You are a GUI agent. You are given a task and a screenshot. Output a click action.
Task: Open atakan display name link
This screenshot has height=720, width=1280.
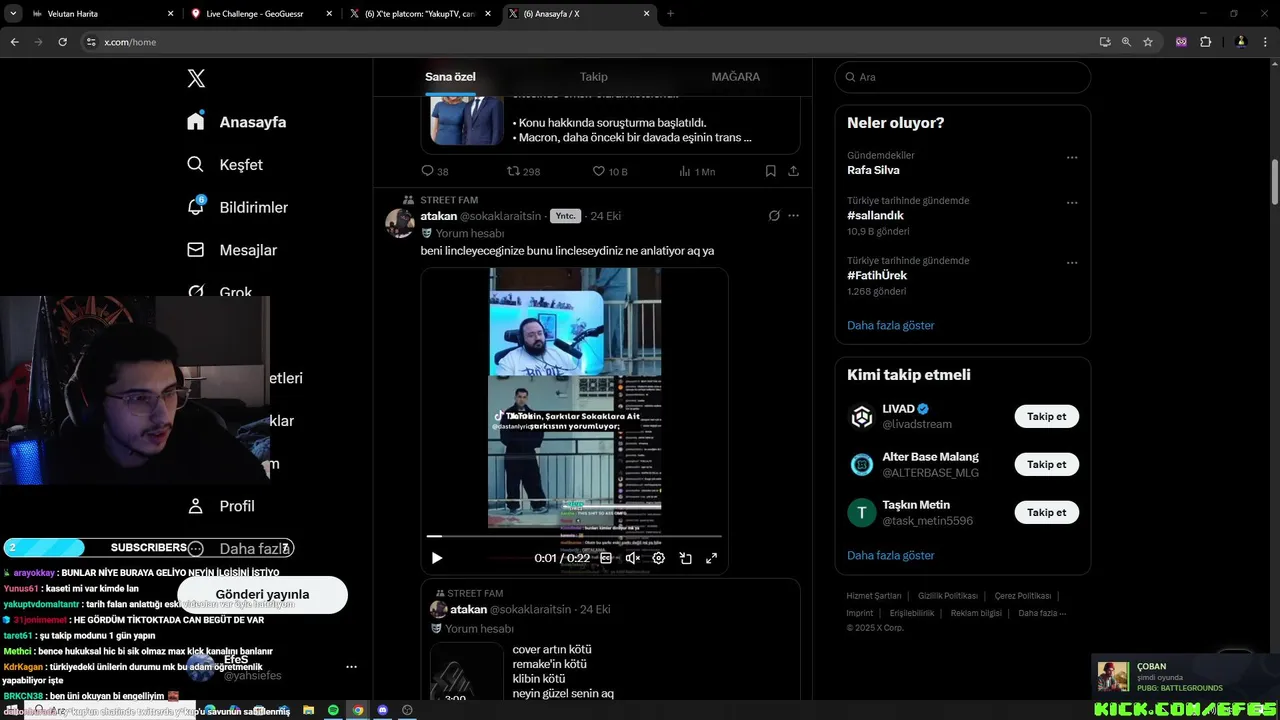[x=438, y=216]
